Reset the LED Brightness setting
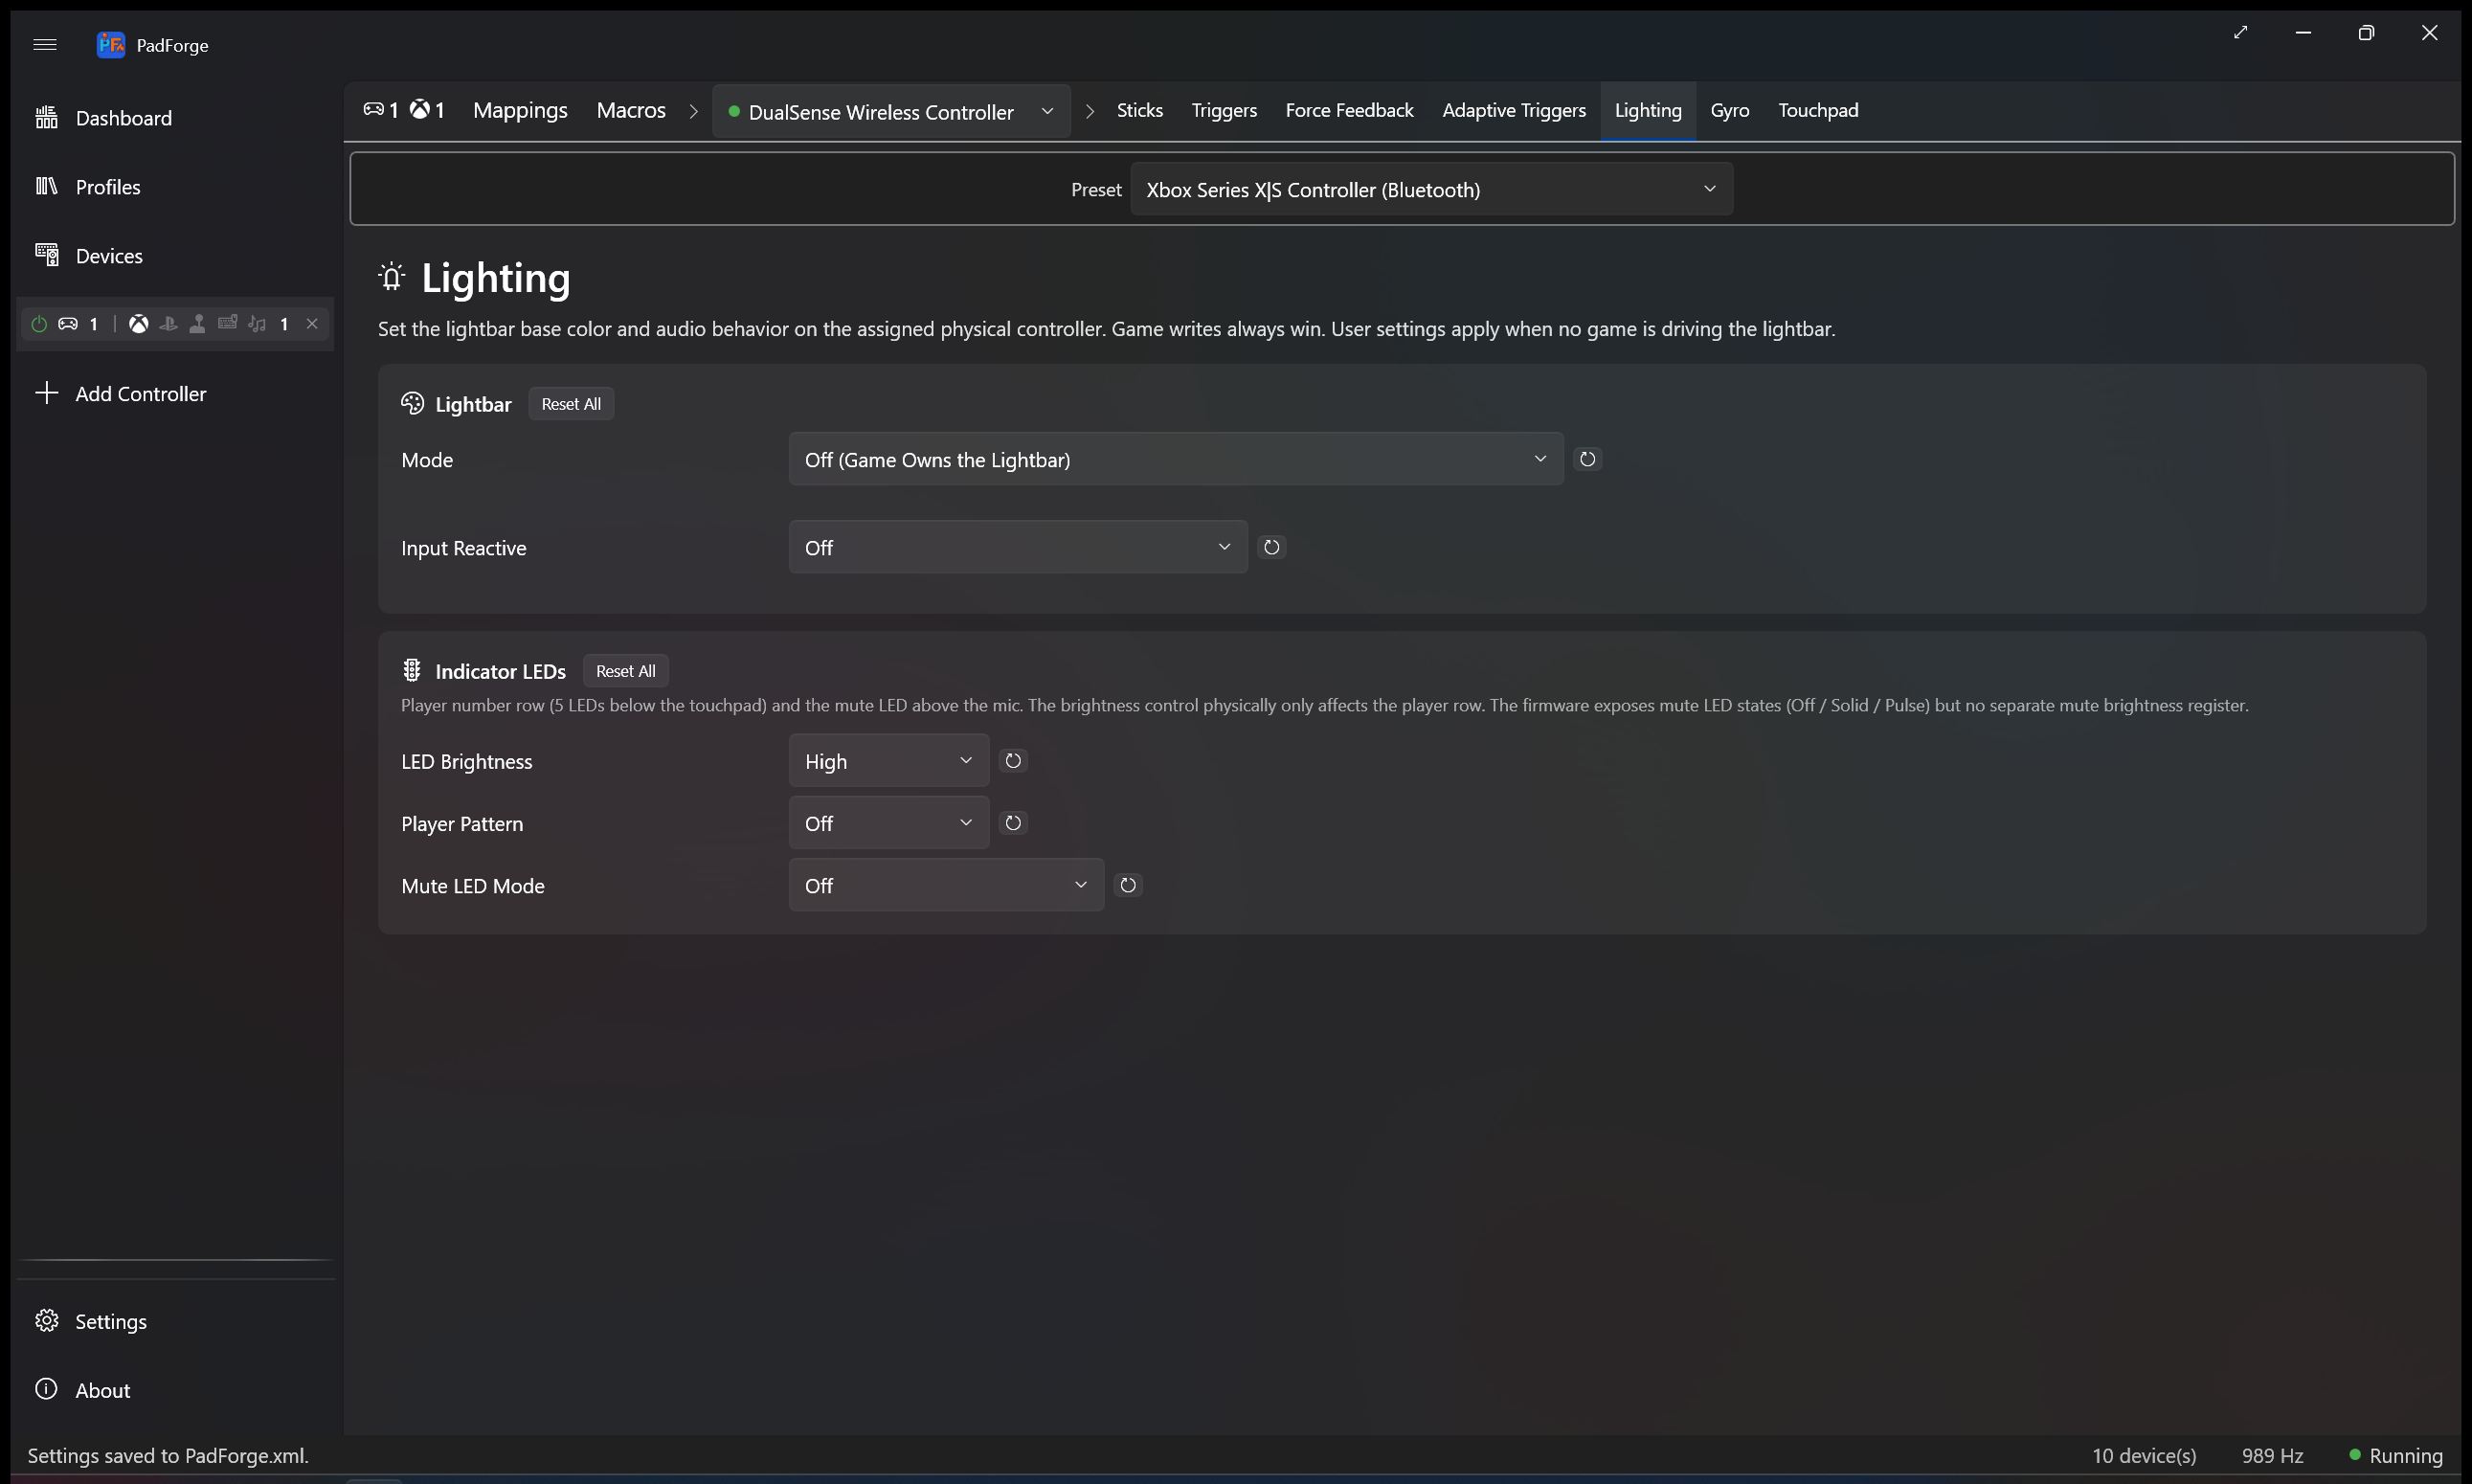The height and width of the screenshot is (1484, 2472). click(1013, 761)
